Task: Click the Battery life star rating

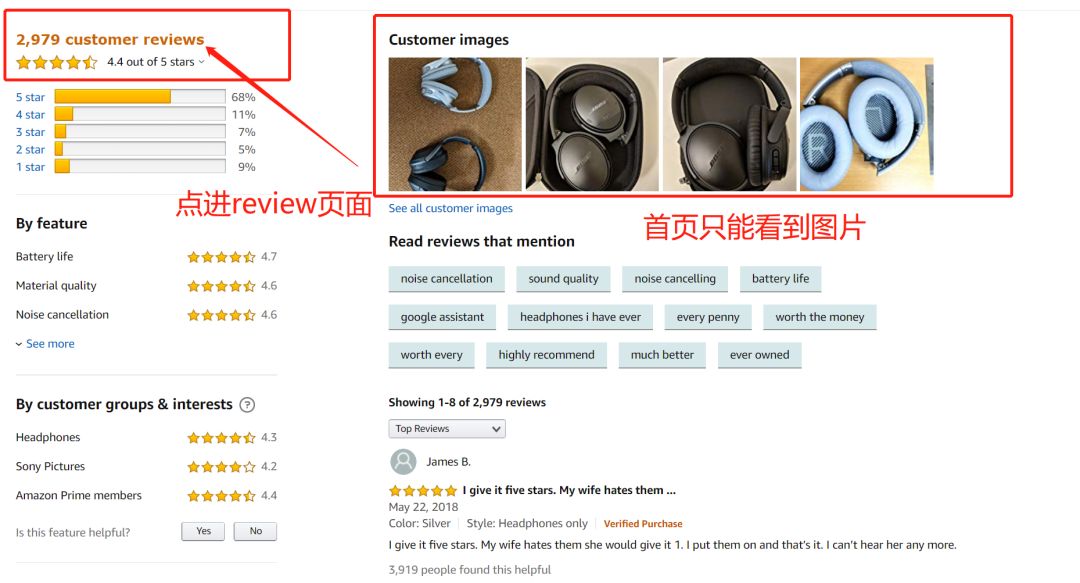Action: [221, 257]
